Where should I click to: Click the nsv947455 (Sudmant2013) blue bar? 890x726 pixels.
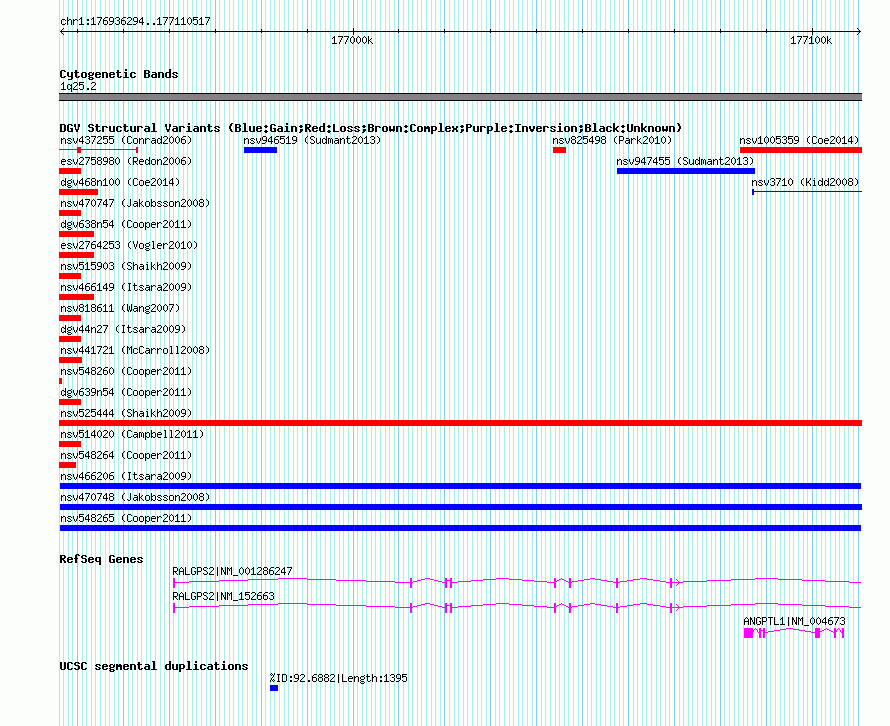coord(686,171)
